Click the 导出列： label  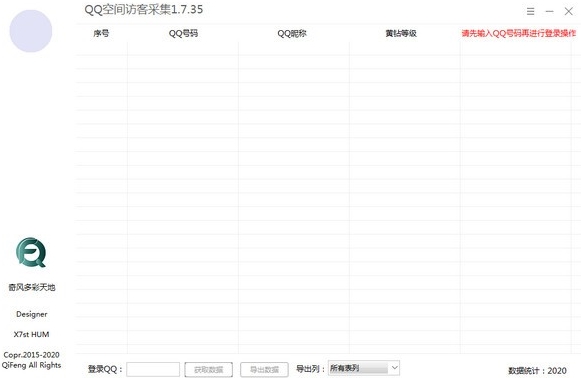click(311, 369)
